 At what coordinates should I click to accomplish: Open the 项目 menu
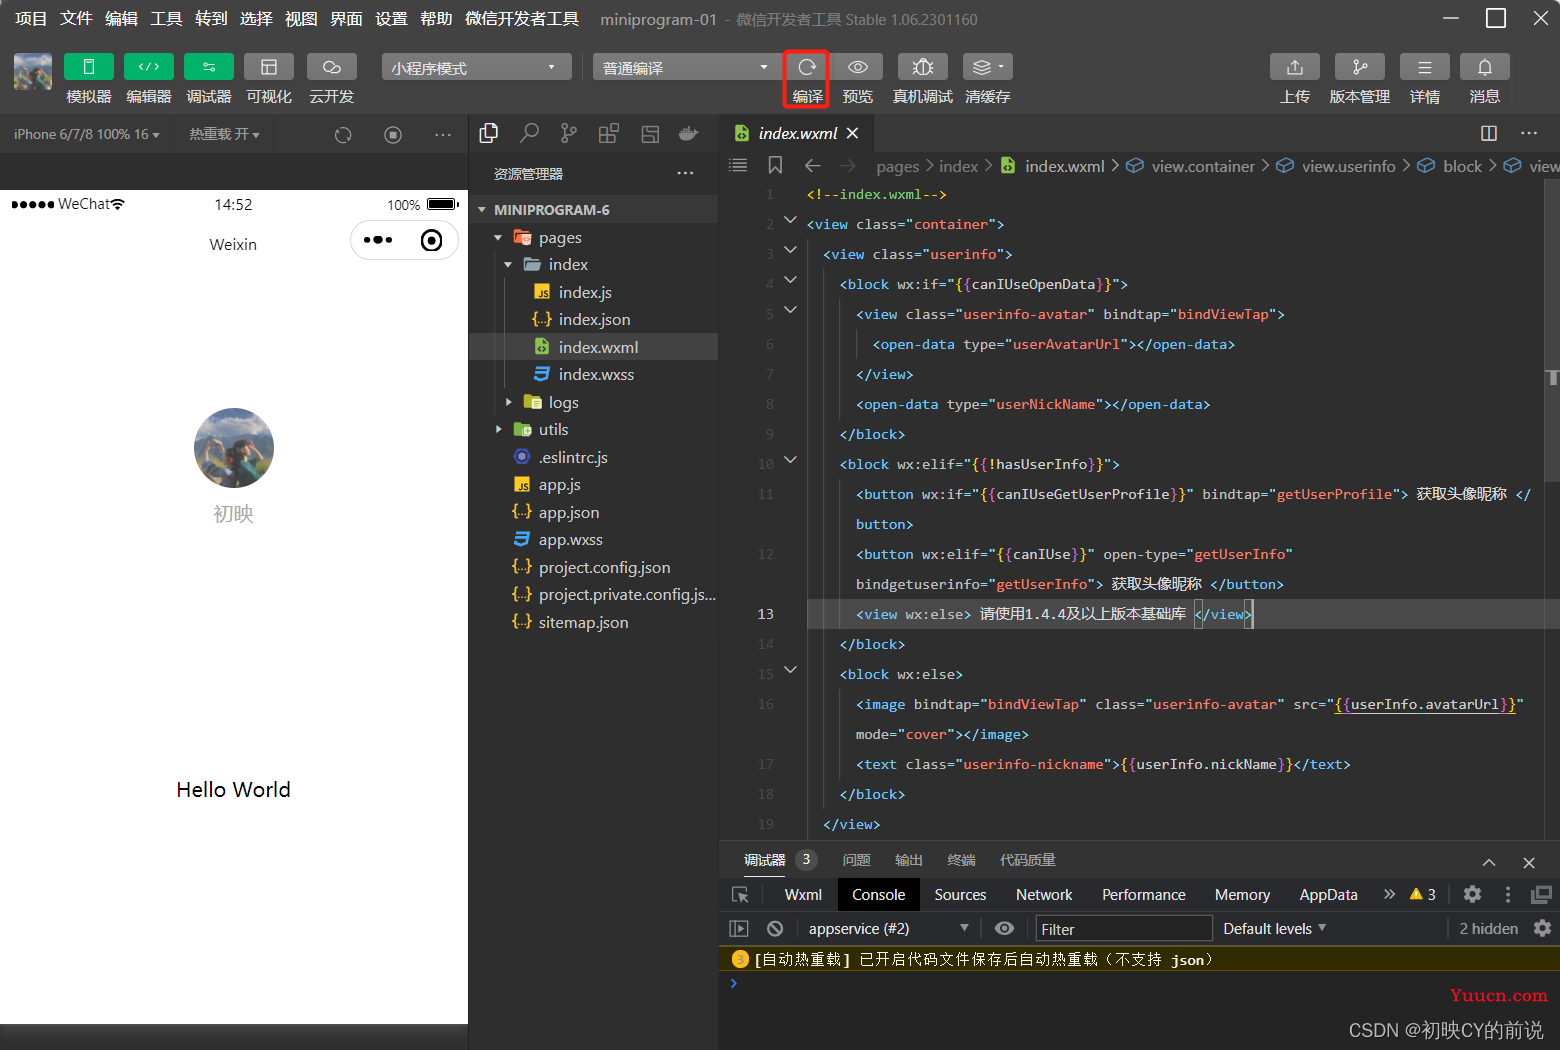31,19
